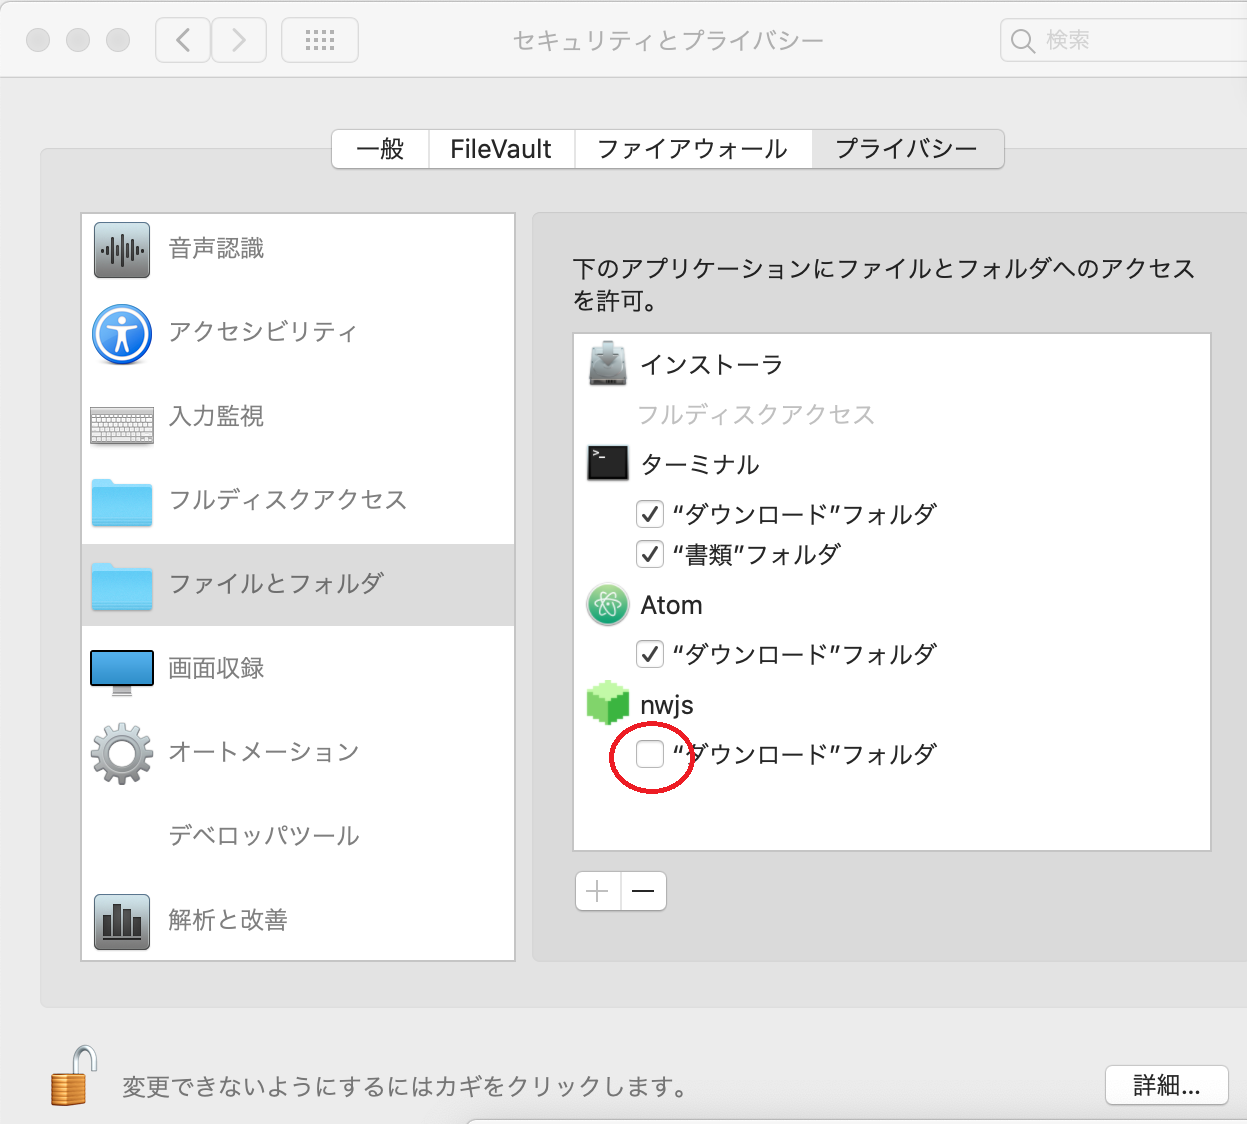Image resolution: width=1247 pixels, height=1124 pixels.
Task: Select the Atom app icon in list
Action: click(608, 605)
